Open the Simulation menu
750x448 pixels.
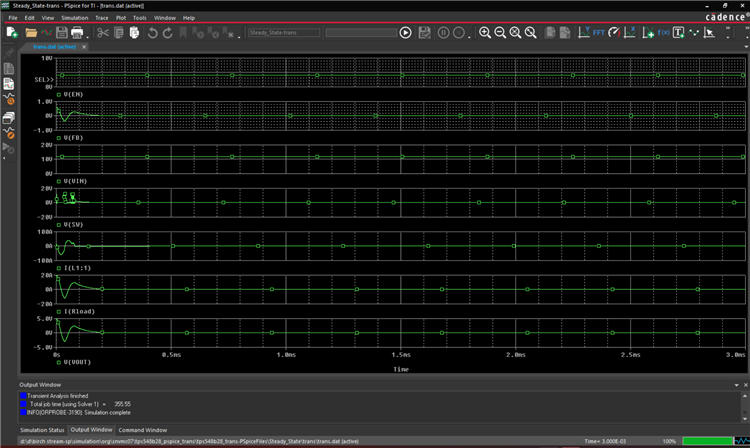tap(74, 18)
